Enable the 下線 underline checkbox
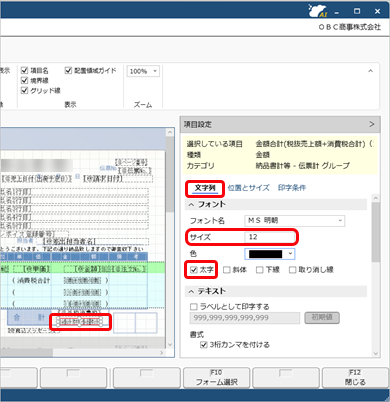The height and width of the screenshot is (402, 390). tap(260, 270)
